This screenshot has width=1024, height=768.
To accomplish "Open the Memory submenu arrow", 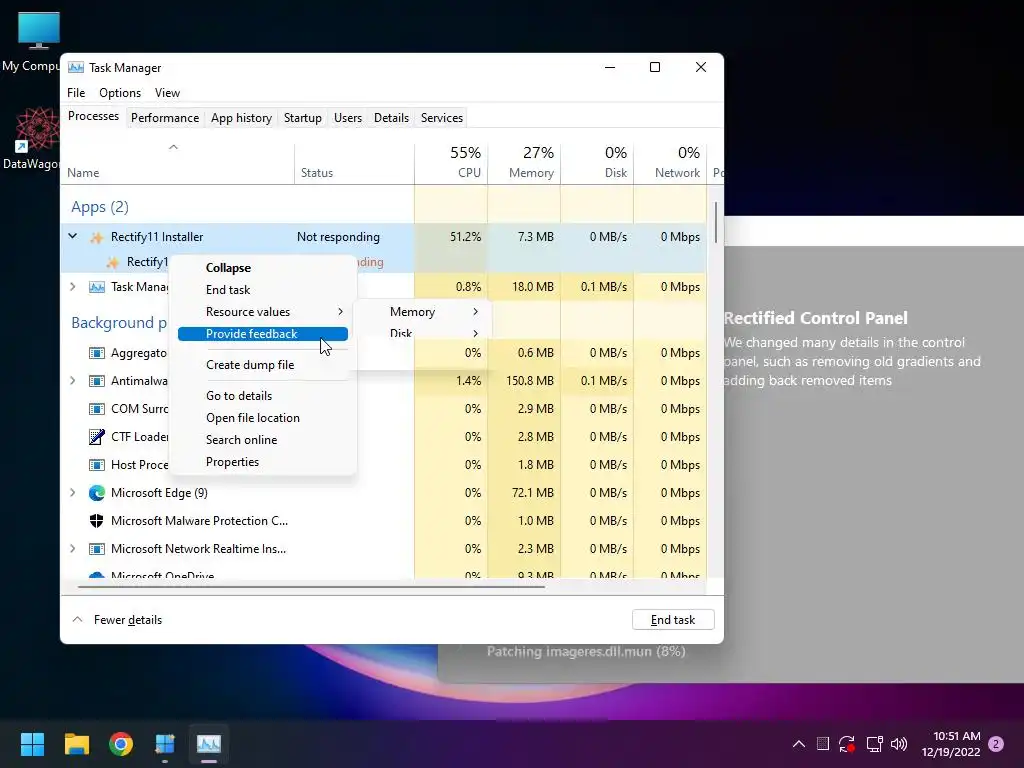I will [475, 312].
